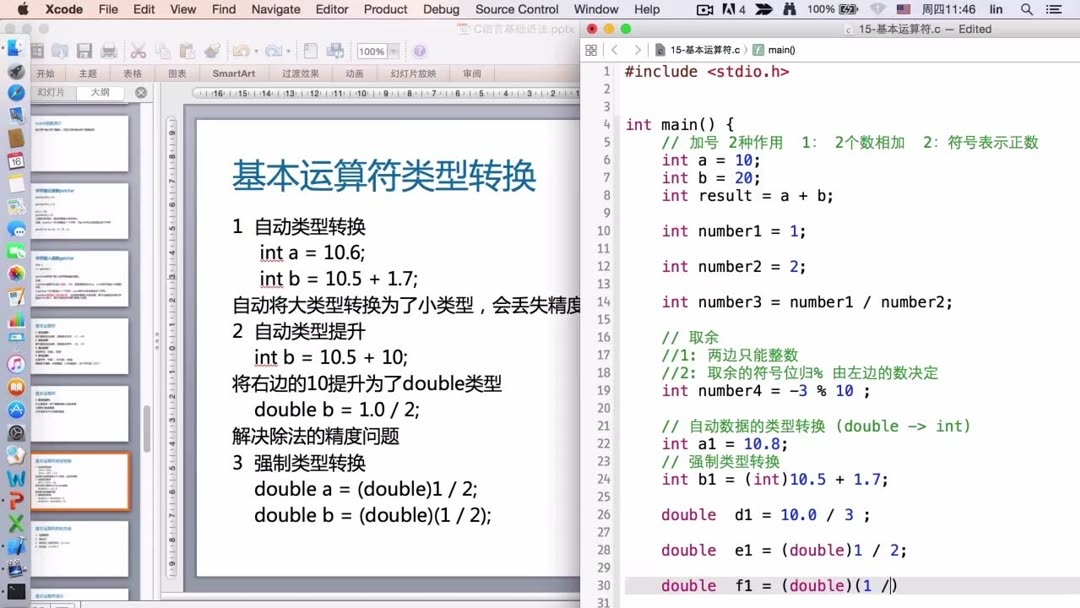Open the Source Control menu
Image resolution: width=1080 pixels, height=608 pixels.
(x=516, y=9)
